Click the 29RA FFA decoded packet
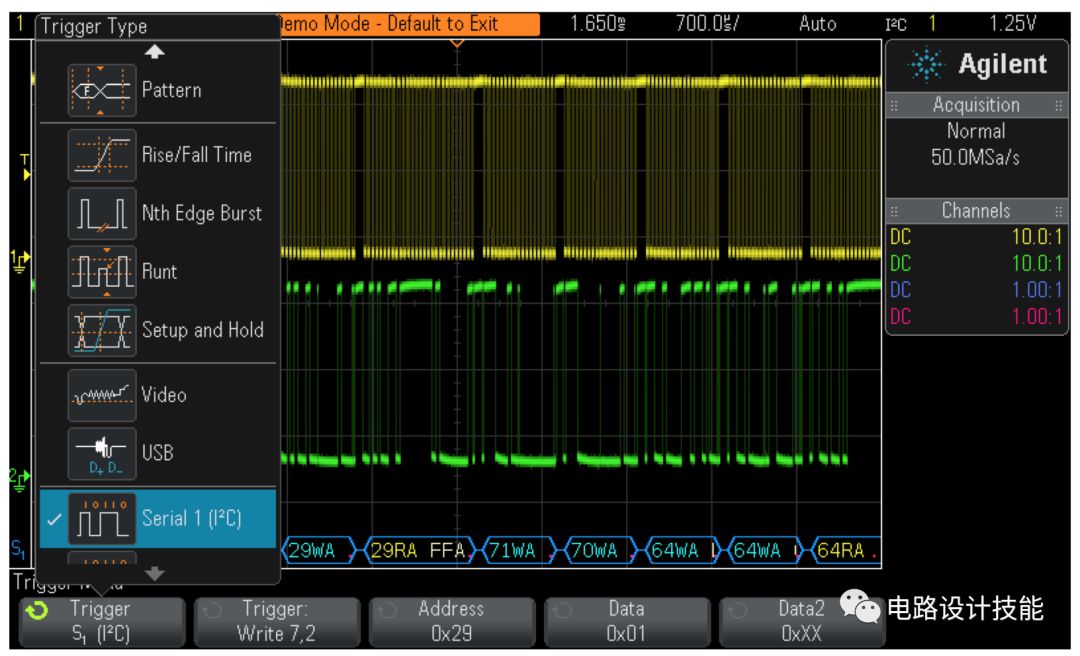Screen dimensions: 1080x656 420,551
